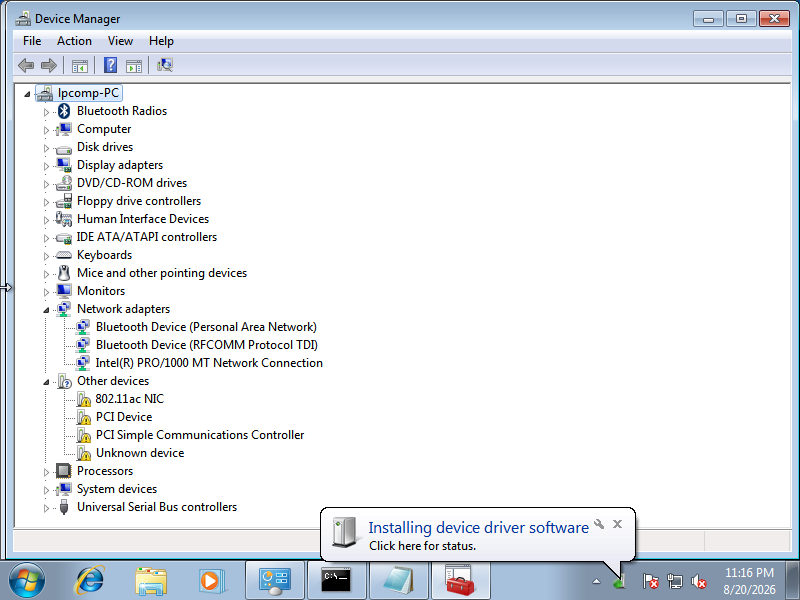Click the taskbar clock showing 11:16 PM

[749, 581]
